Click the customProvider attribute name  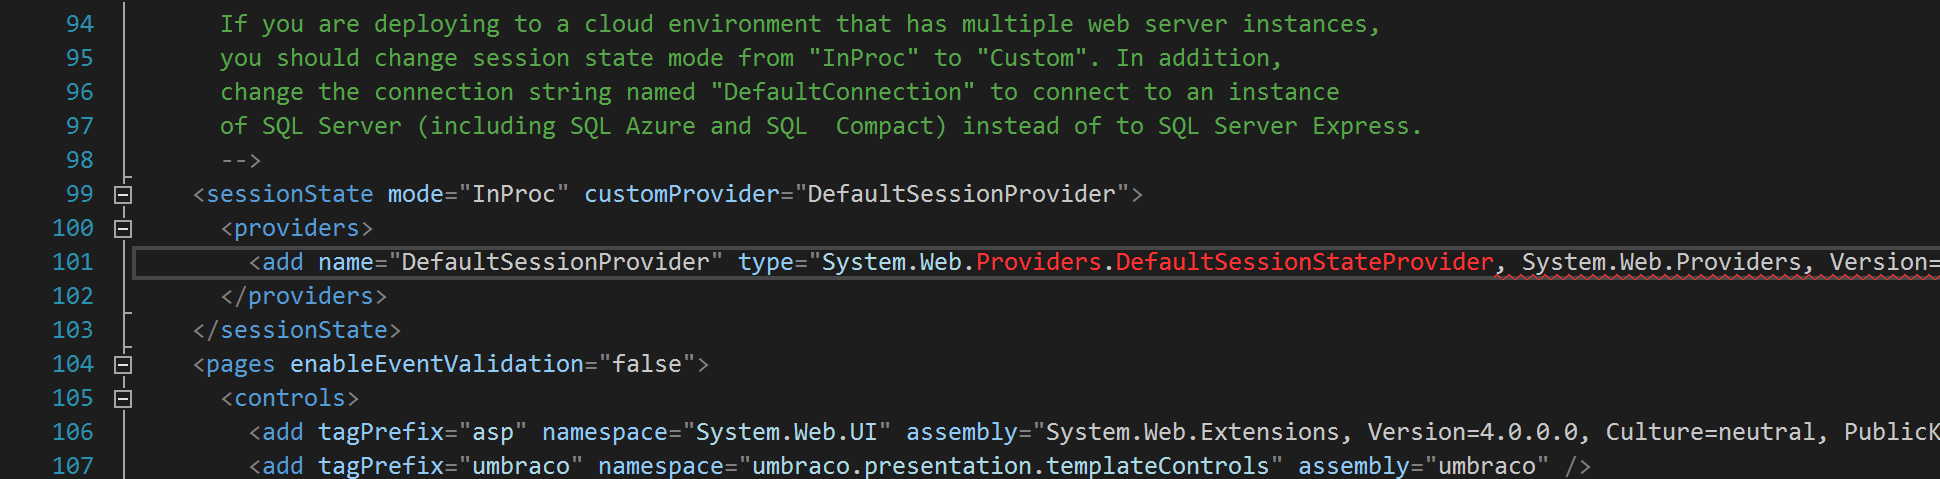click(681, 194)
